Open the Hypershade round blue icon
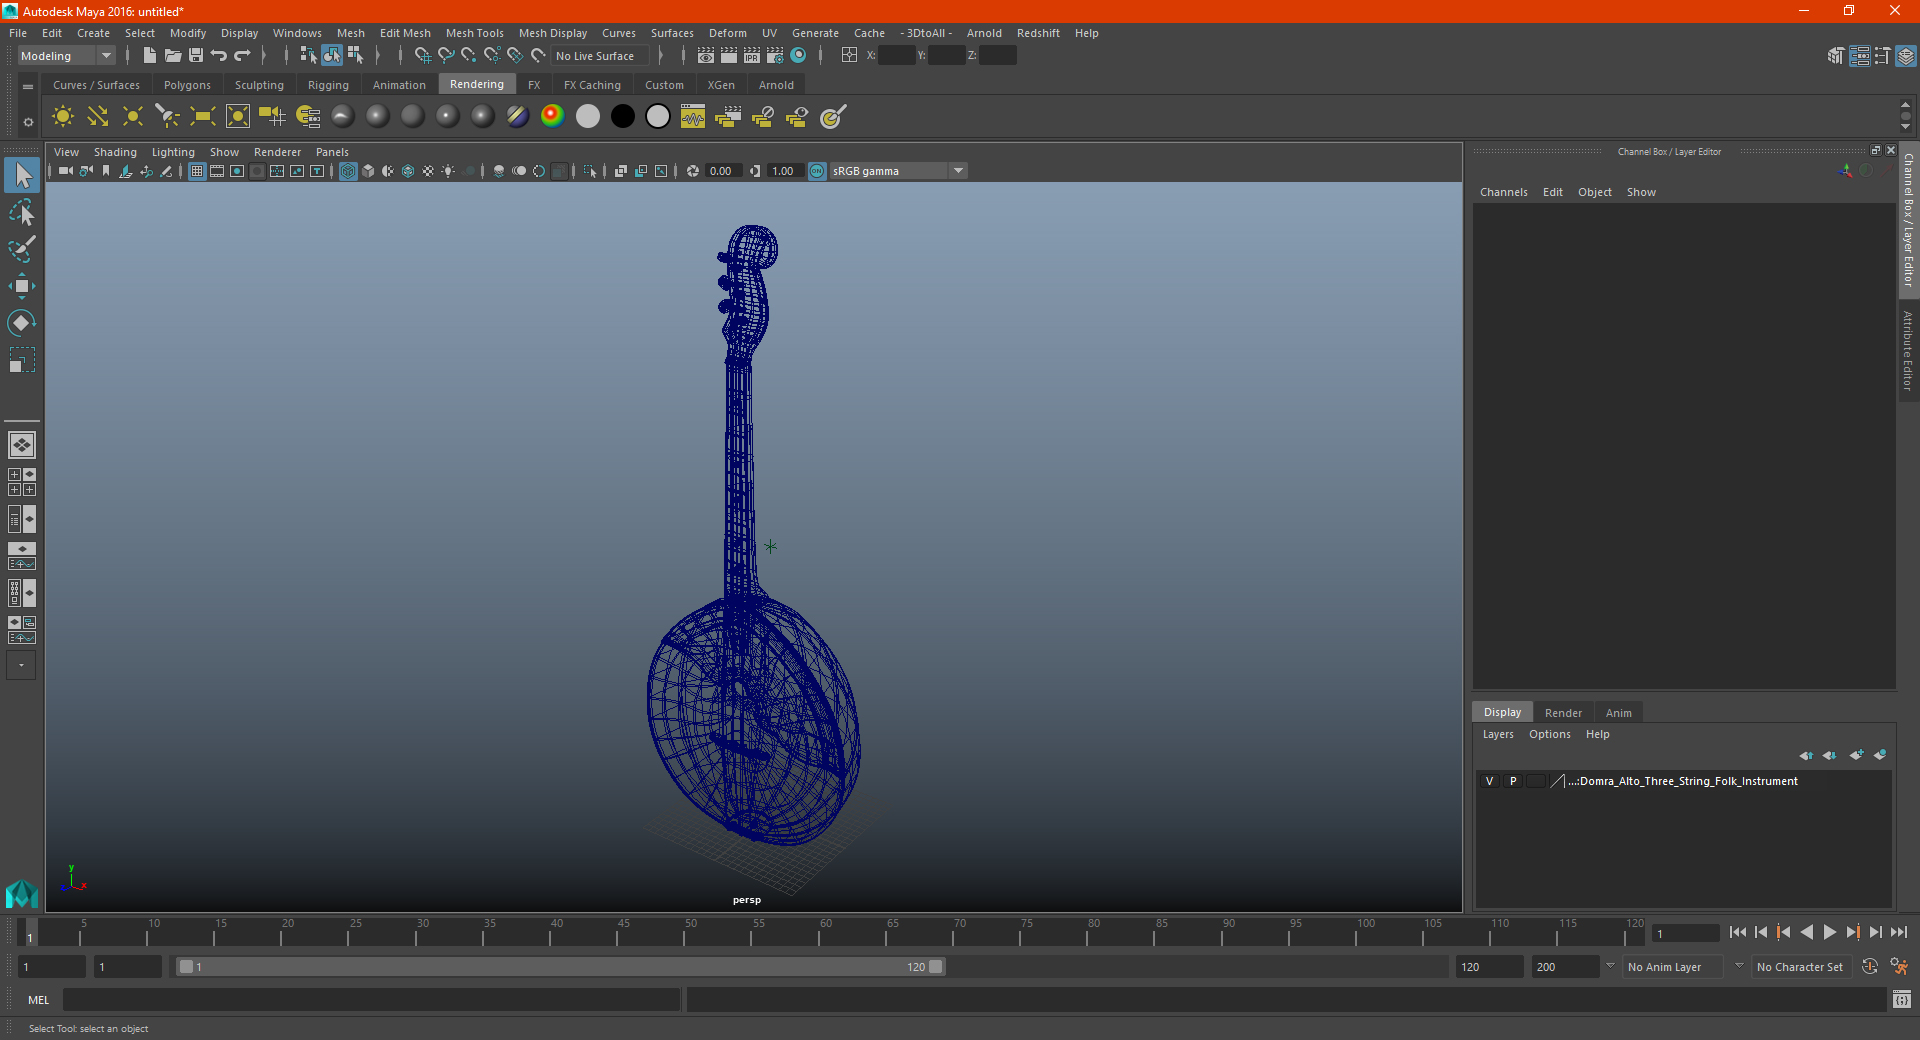 click(x=798, y=56)
